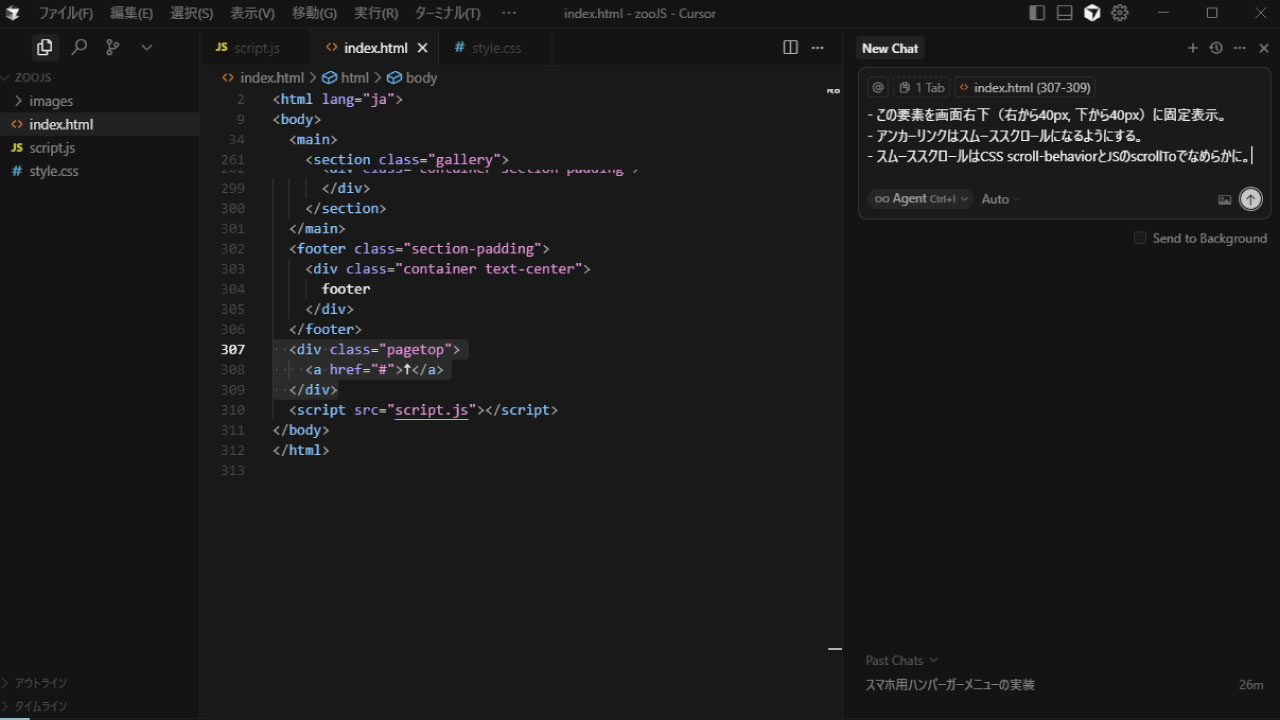1280x720 pixels.
Task: Click the body breadcrumb item
Action: (412, 77)
